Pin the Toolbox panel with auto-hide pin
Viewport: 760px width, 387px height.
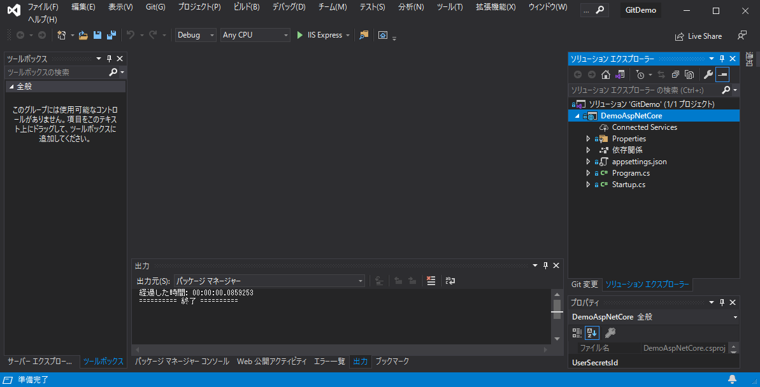(109, 59)
